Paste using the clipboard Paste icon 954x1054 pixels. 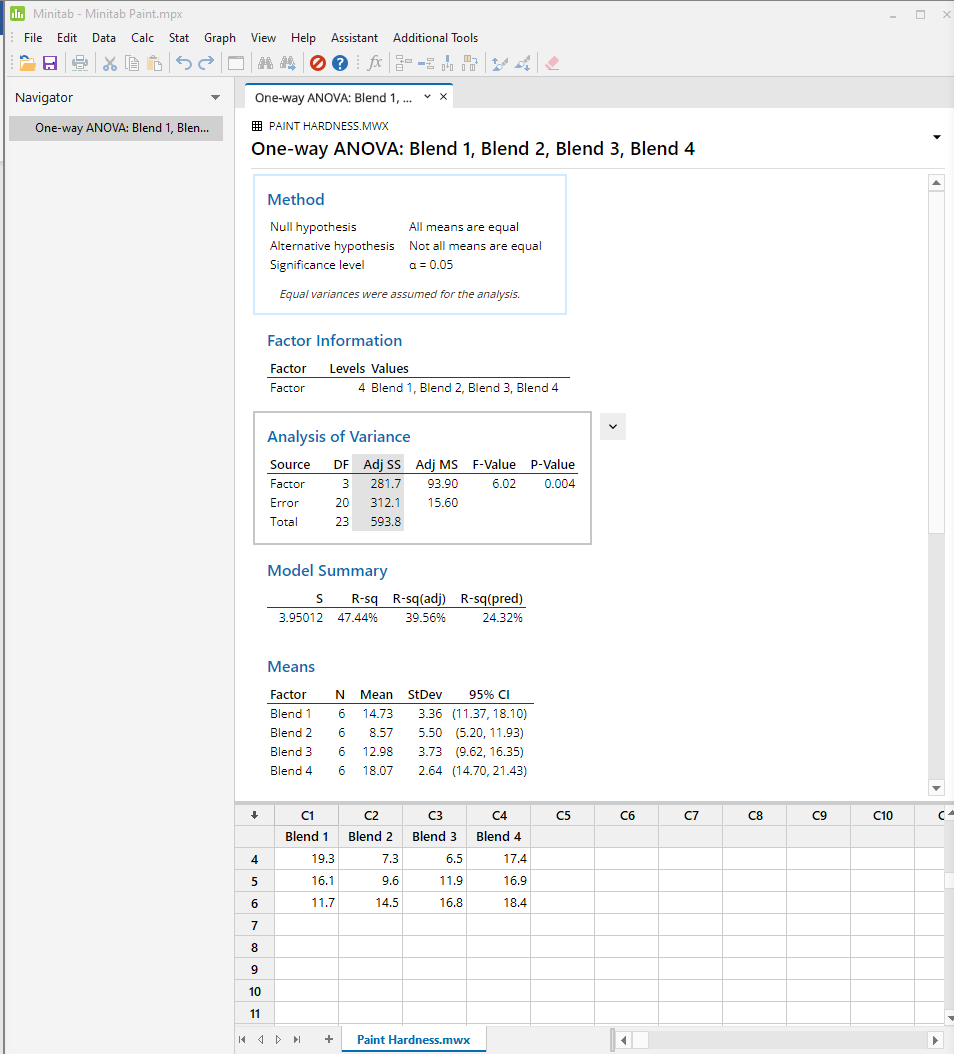pyautogui.click(x=155, y=63)
